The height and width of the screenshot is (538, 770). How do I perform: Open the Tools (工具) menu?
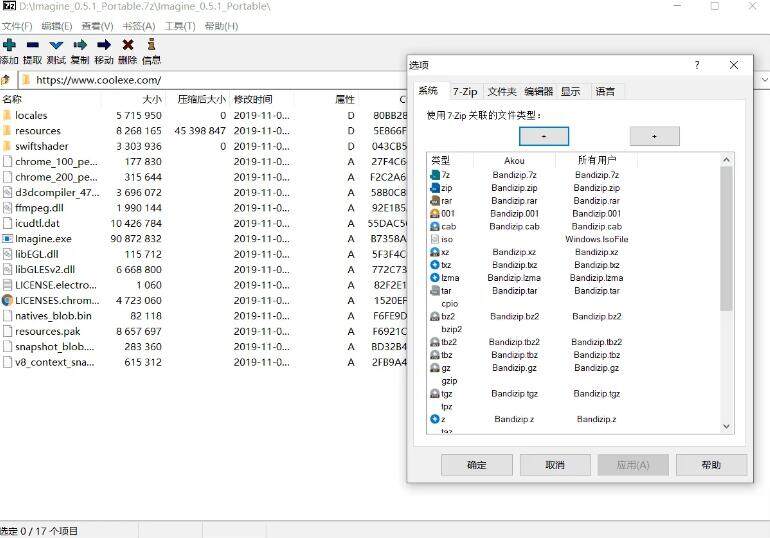tap(180, 26)
